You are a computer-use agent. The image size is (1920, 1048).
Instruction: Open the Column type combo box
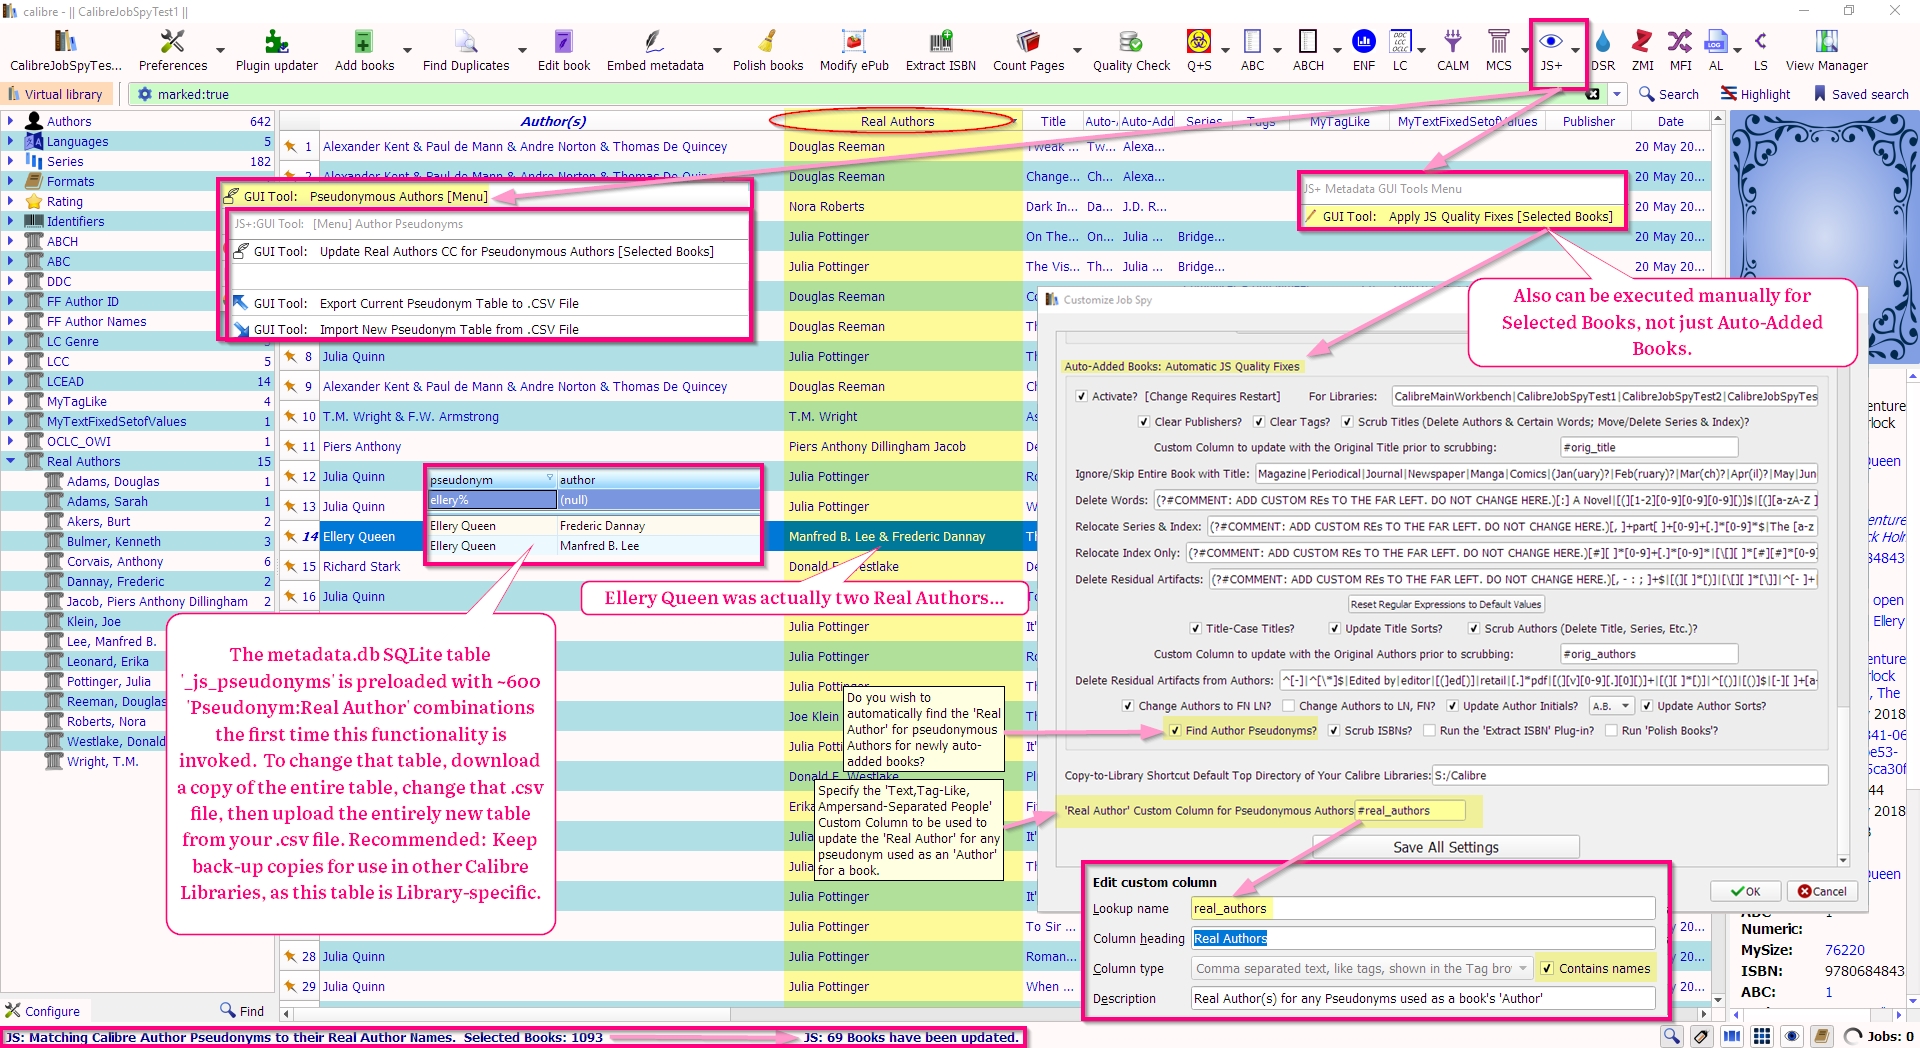[1362, 969]
